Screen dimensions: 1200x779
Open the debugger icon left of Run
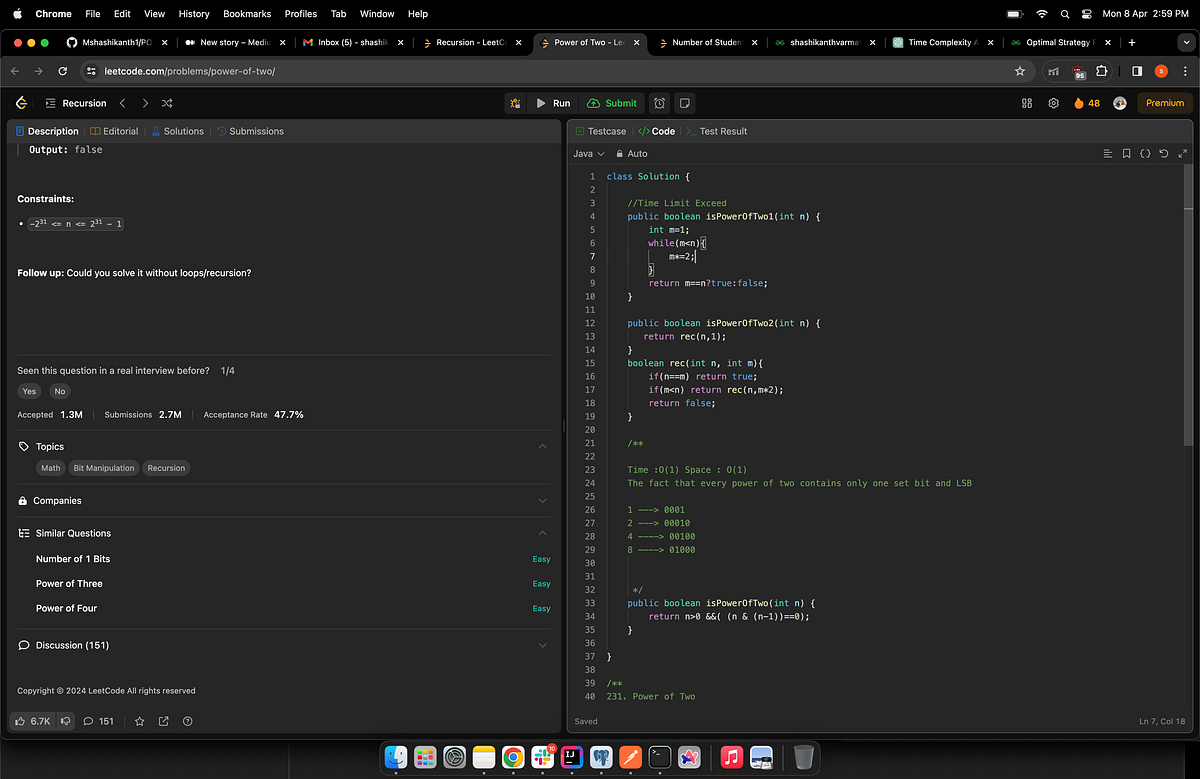tap(515, 103)
